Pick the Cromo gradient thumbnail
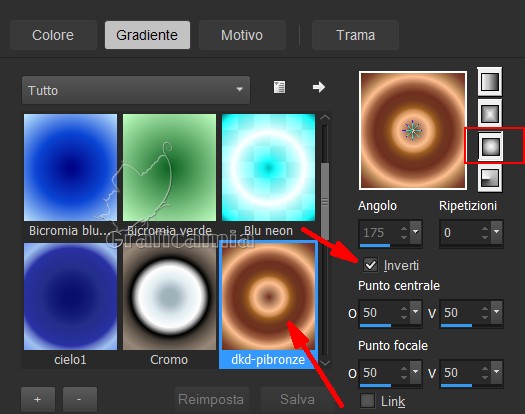Image resolution: width=525 pixels, height=414 pixels. (169, 296)
